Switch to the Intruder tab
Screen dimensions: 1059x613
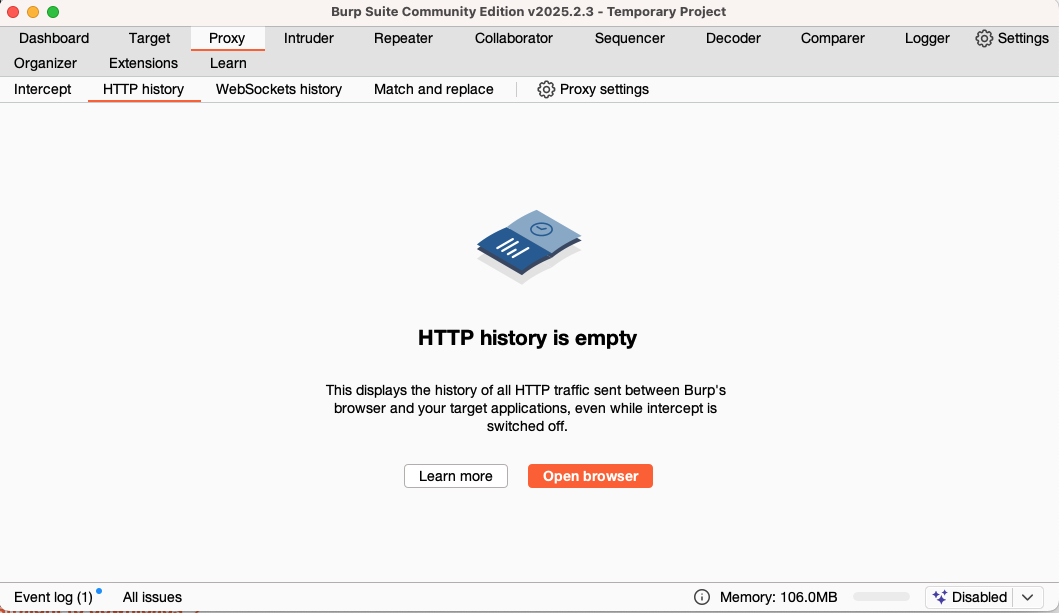pyautogui.click(x=308, y=38)
